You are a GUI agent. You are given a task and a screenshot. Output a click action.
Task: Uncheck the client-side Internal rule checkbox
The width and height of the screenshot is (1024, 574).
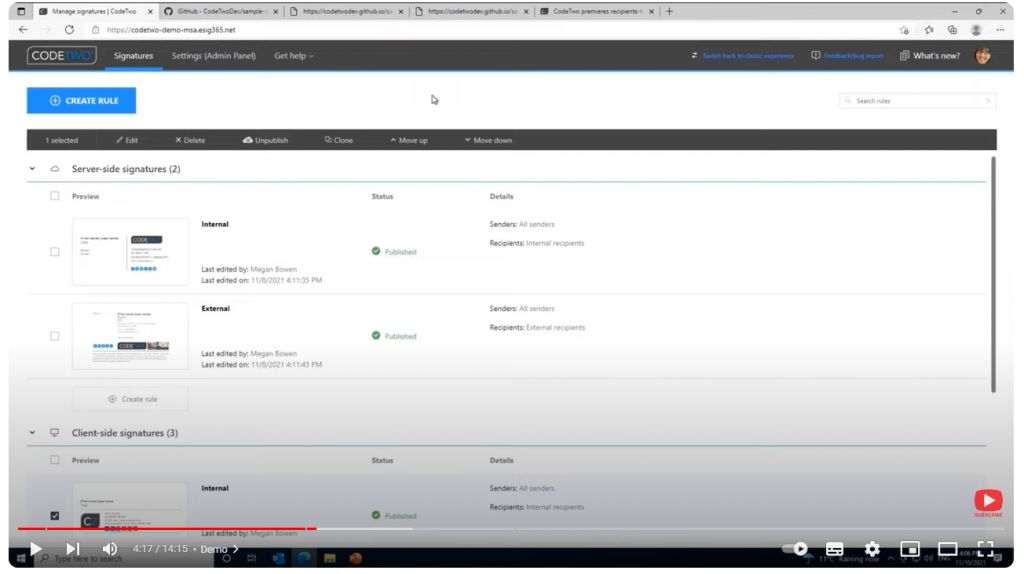tap(55, 516)
